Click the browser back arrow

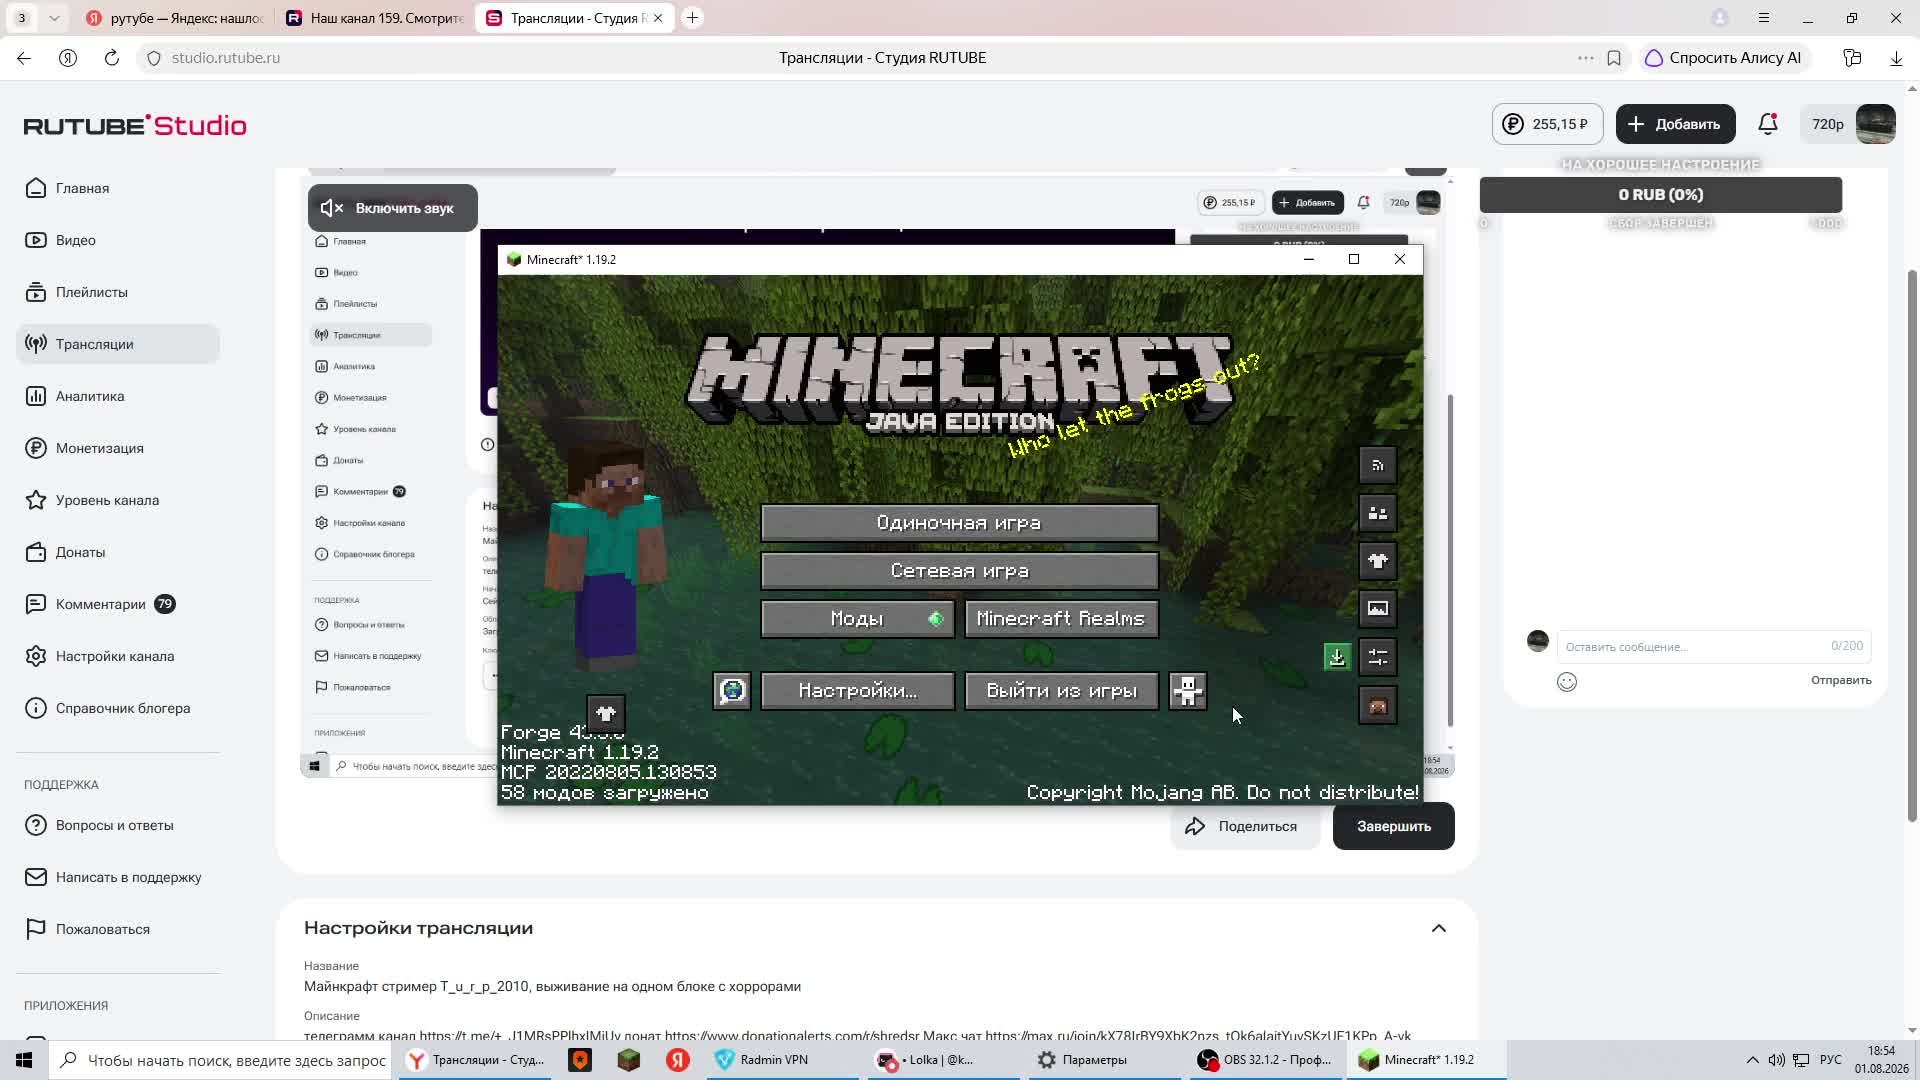[x=24, y=58]
